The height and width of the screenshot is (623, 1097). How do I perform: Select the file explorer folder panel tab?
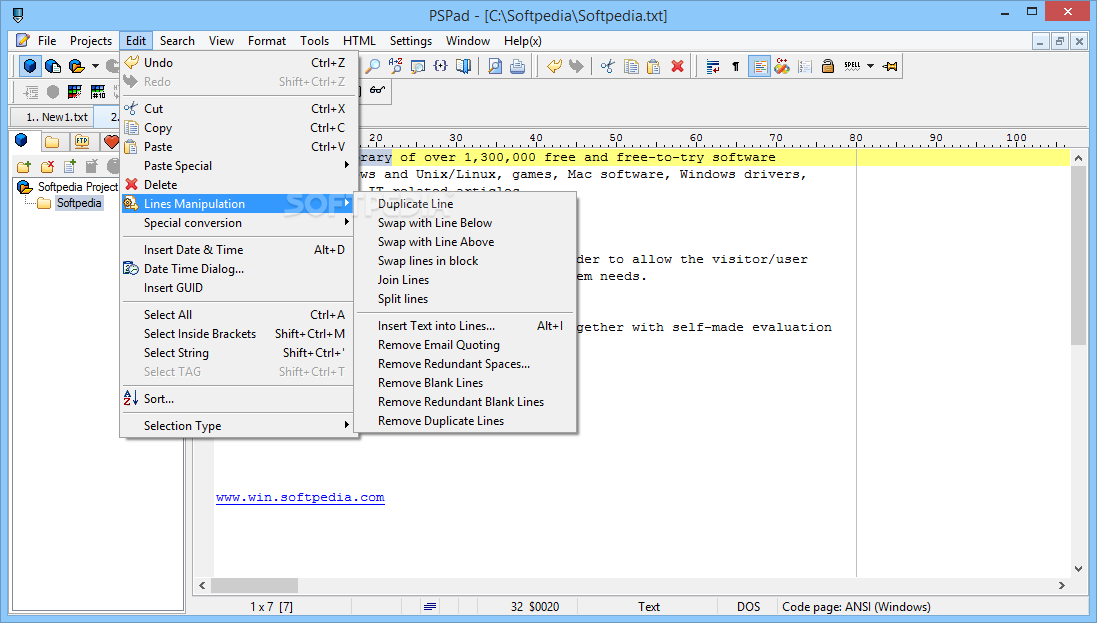tap(52, 142)
